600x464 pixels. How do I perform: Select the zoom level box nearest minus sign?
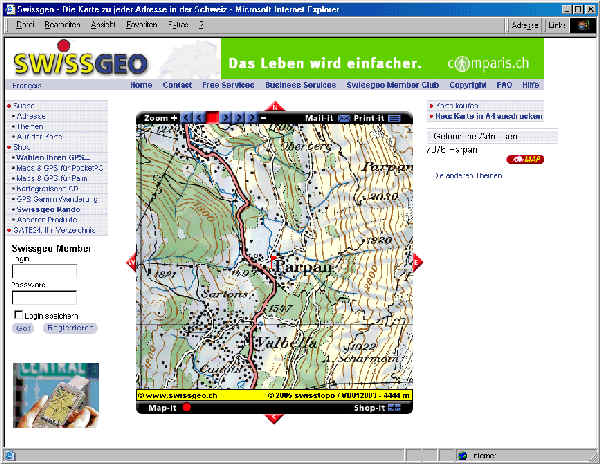pos(251,118)
